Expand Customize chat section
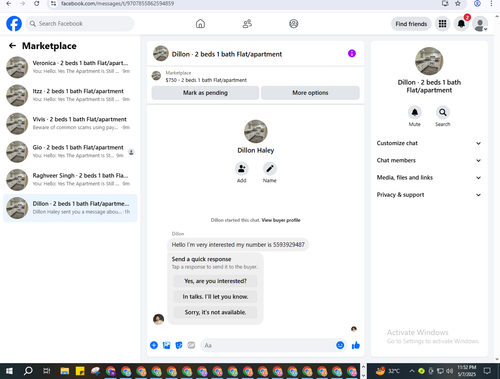This screenshot has height=379, width=500. tap(429, 143)
